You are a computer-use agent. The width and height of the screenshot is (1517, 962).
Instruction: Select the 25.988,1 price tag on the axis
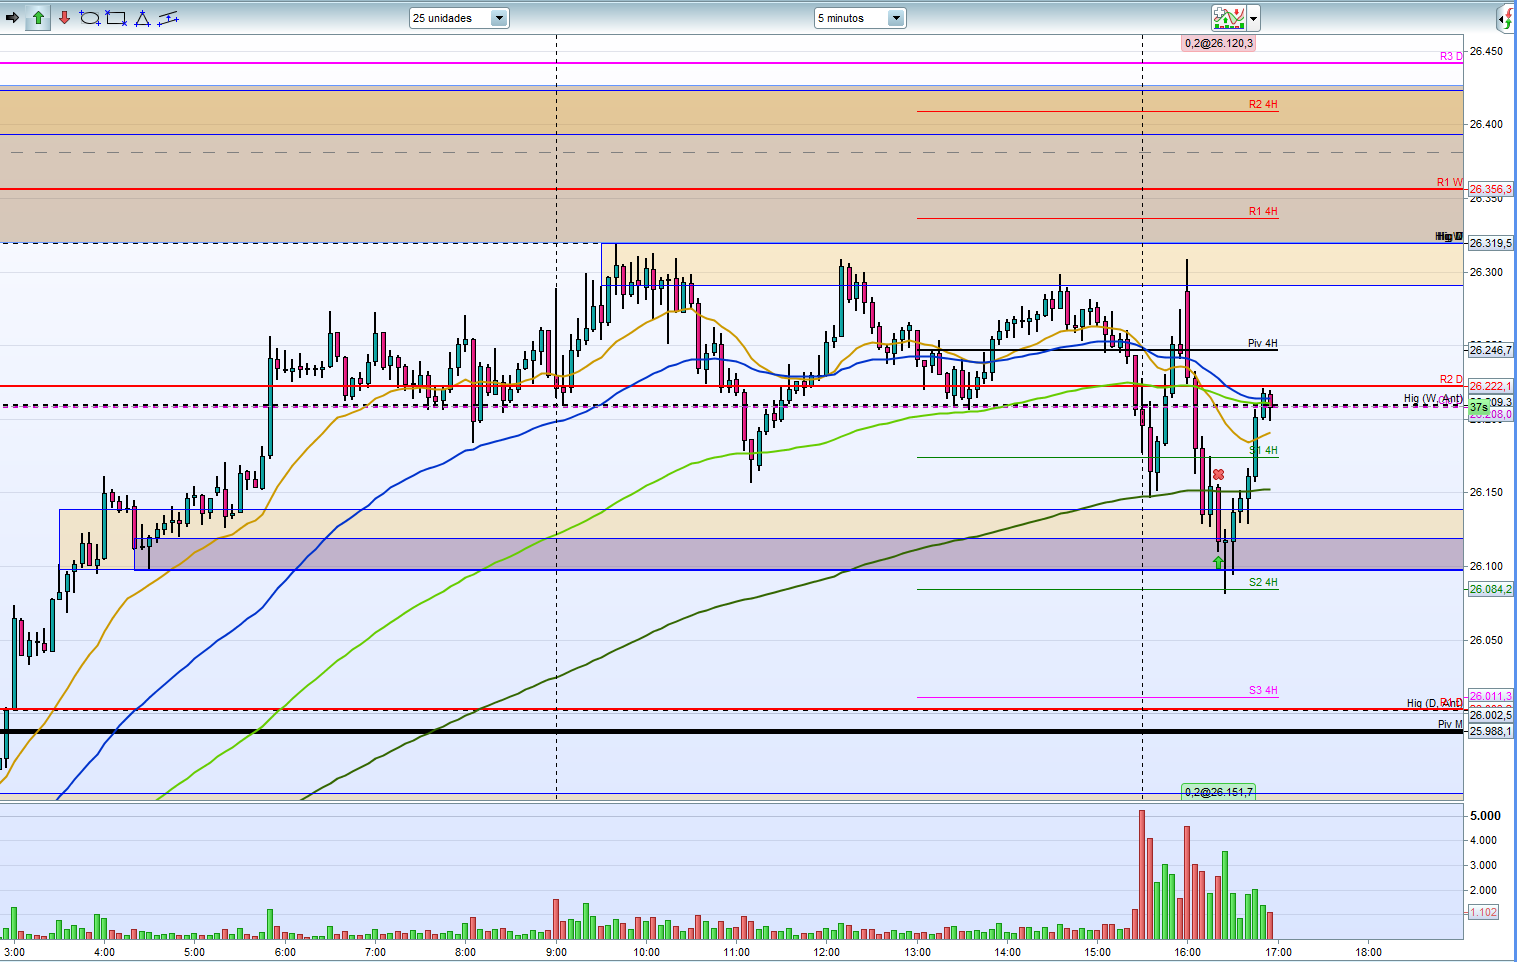(1490, 731)
